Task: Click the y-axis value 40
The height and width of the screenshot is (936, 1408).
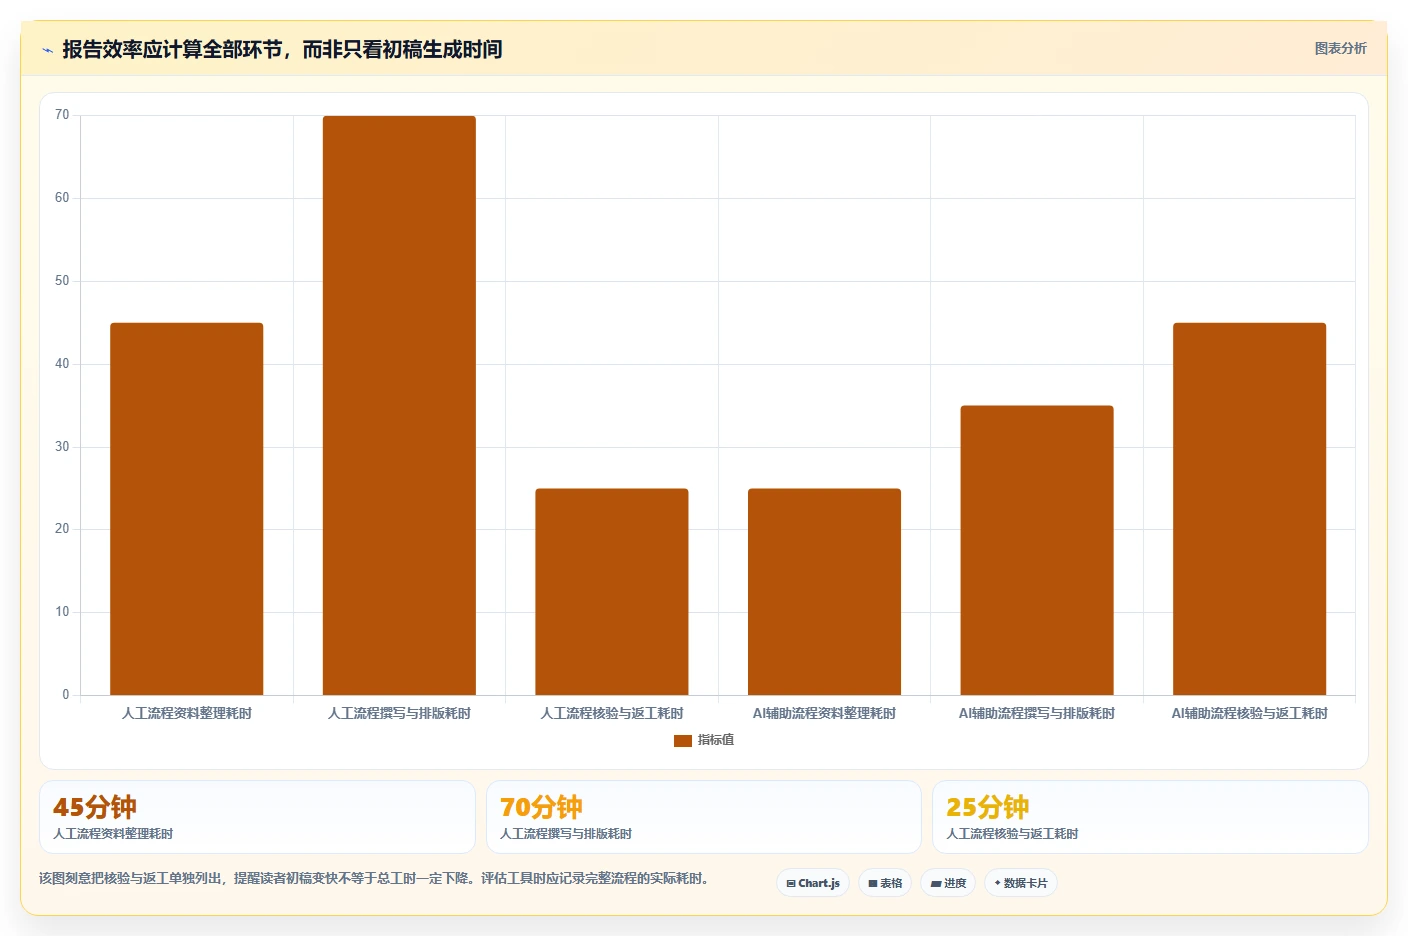Action: 62,364
